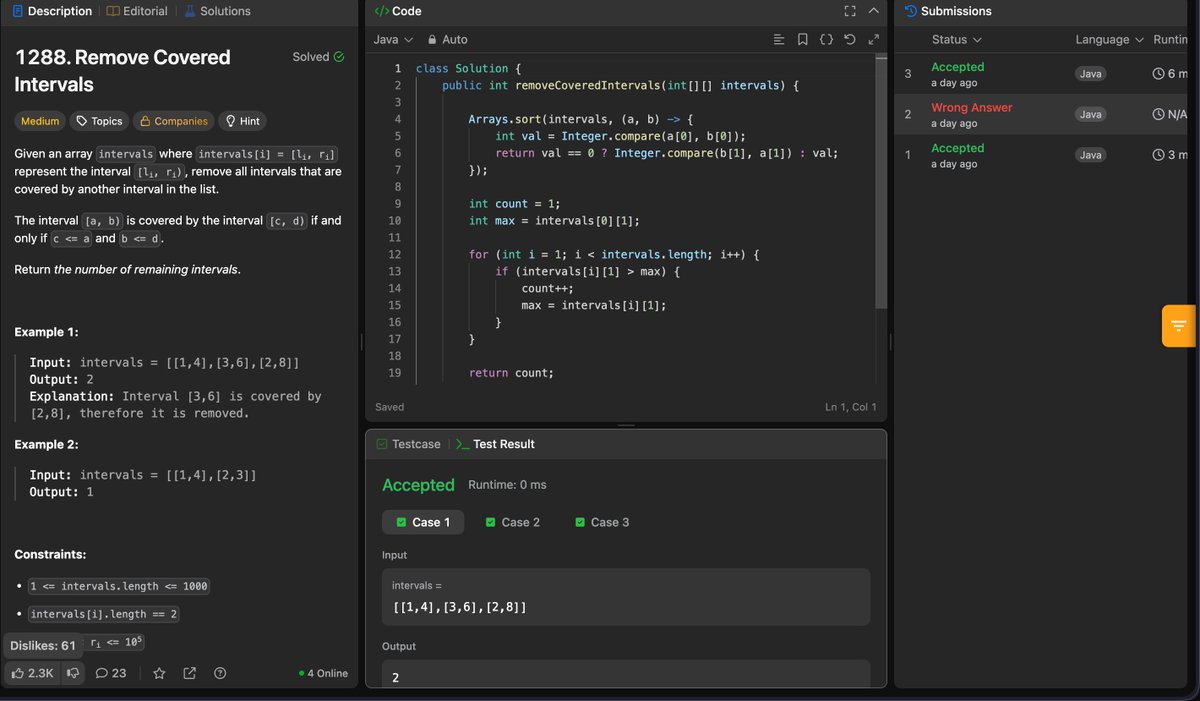Open the Companies list
Viewport: 1200px width, 701px height.
[x=172, y=121]
